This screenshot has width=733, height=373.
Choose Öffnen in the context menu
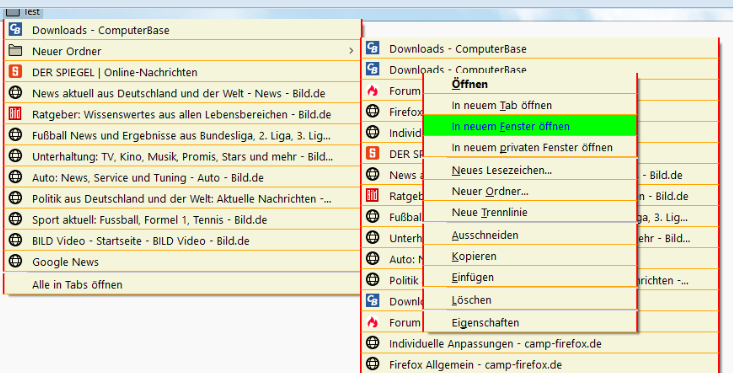pyautogui.click(x=530, y=84)
